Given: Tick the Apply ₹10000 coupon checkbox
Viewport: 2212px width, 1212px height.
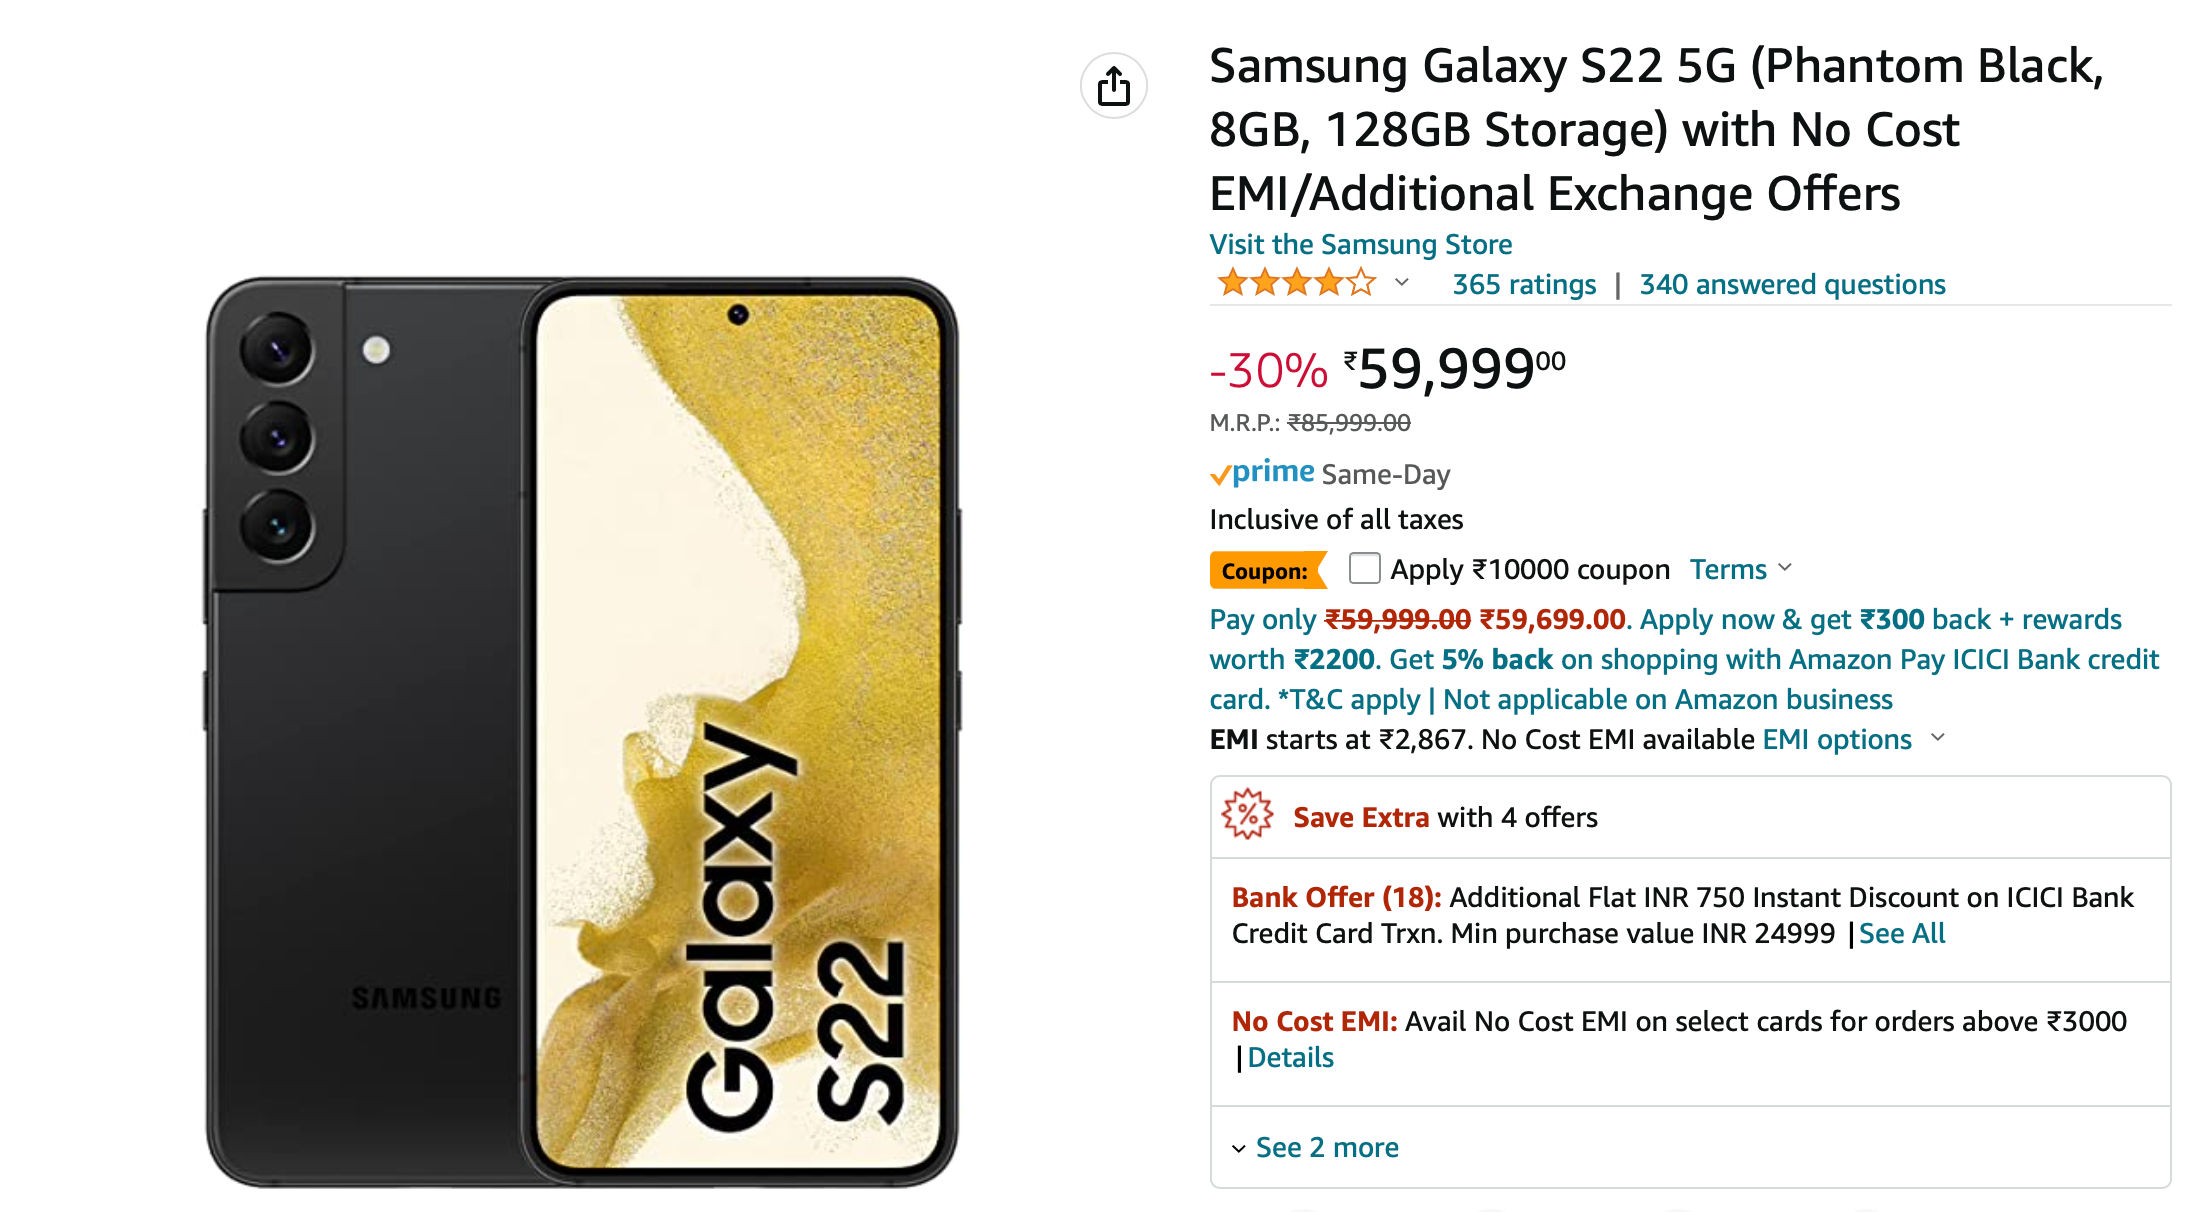Looking at the screenshot, I should (x=1364, y=568).
